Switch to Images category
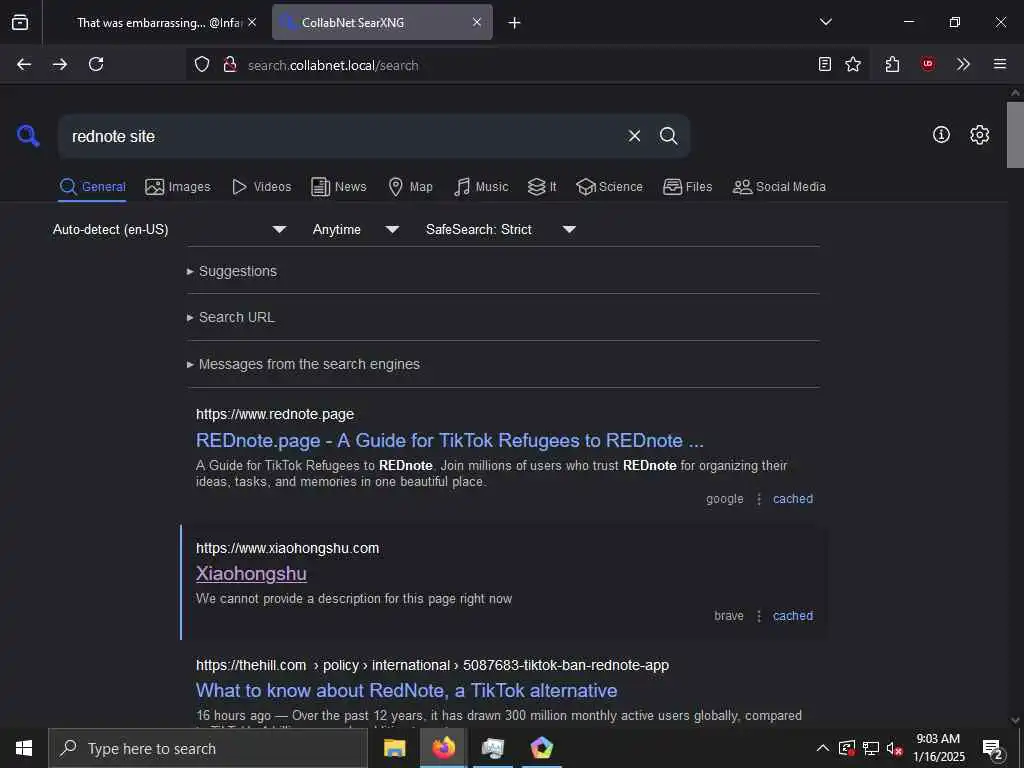 tap(178, 187)
